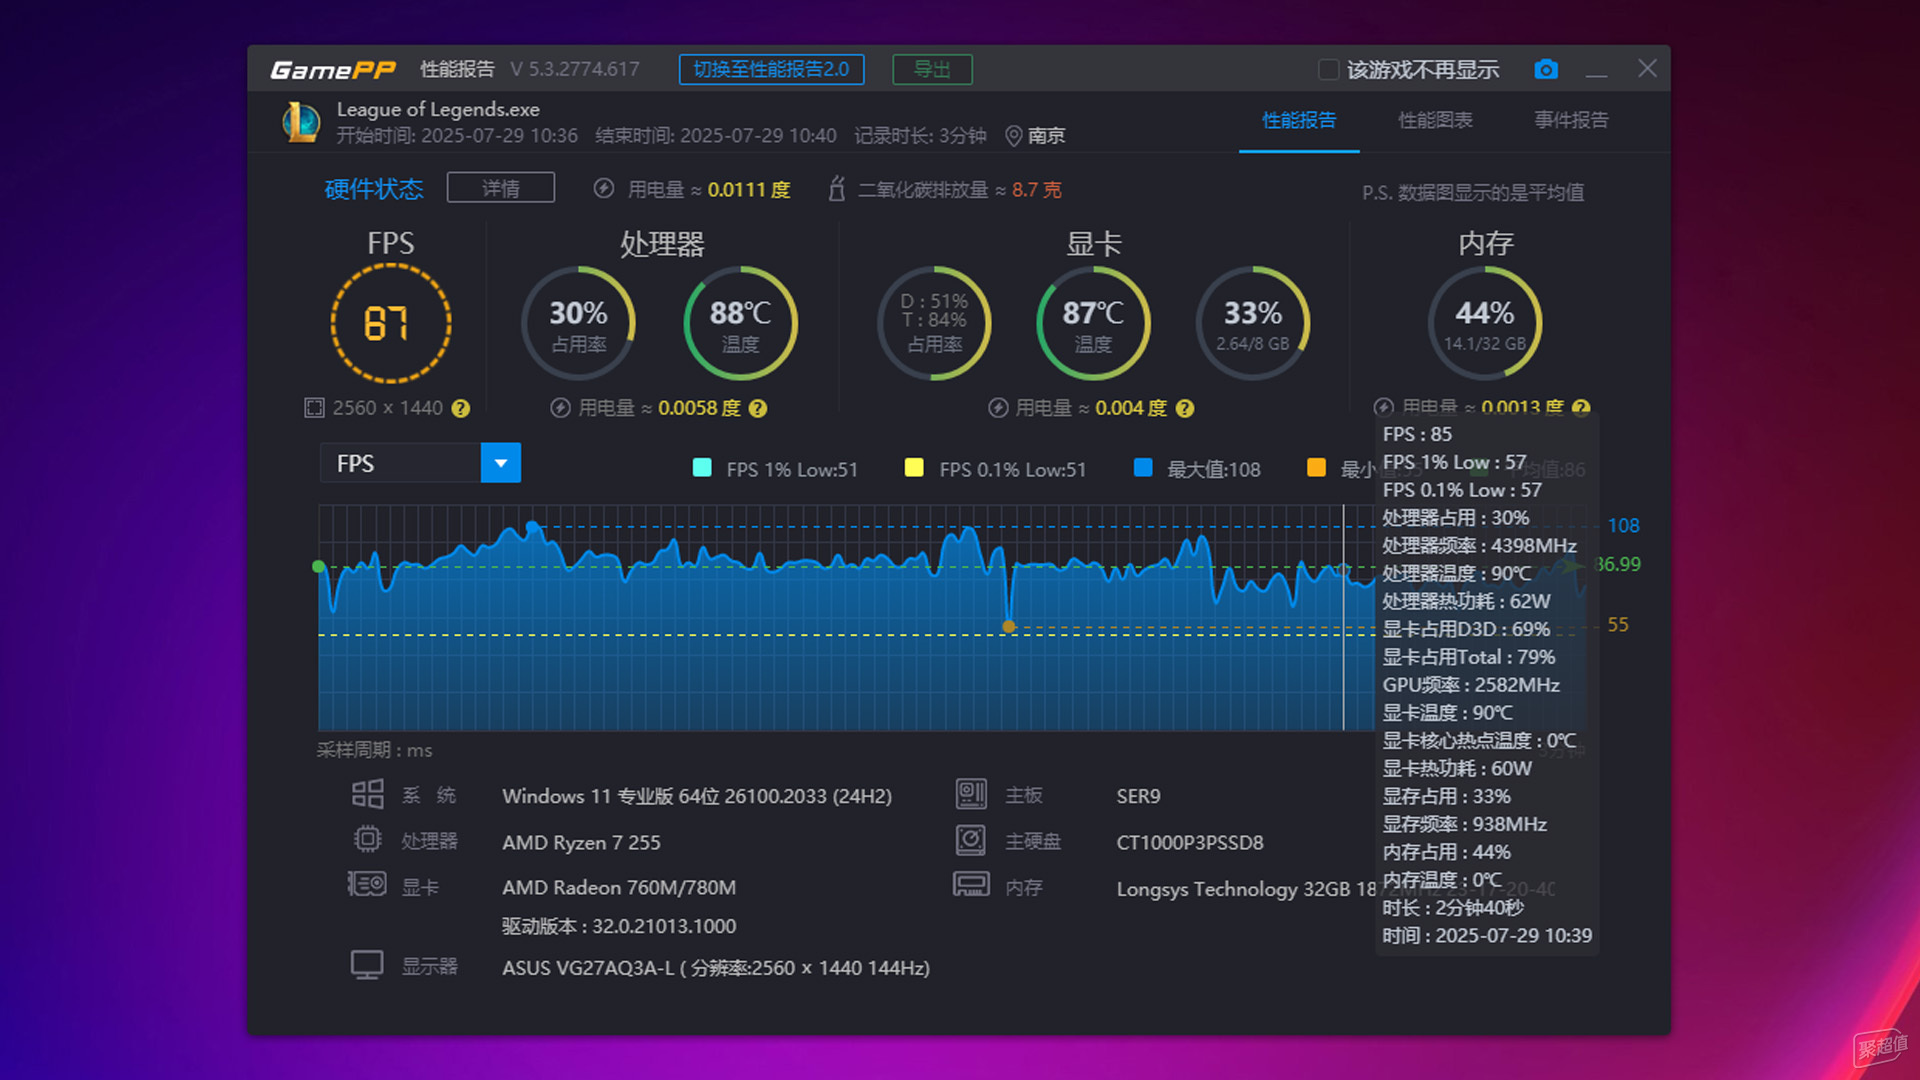Click the processor power meter icon
1920x1080 pixels.
click(x=560, y=408)
